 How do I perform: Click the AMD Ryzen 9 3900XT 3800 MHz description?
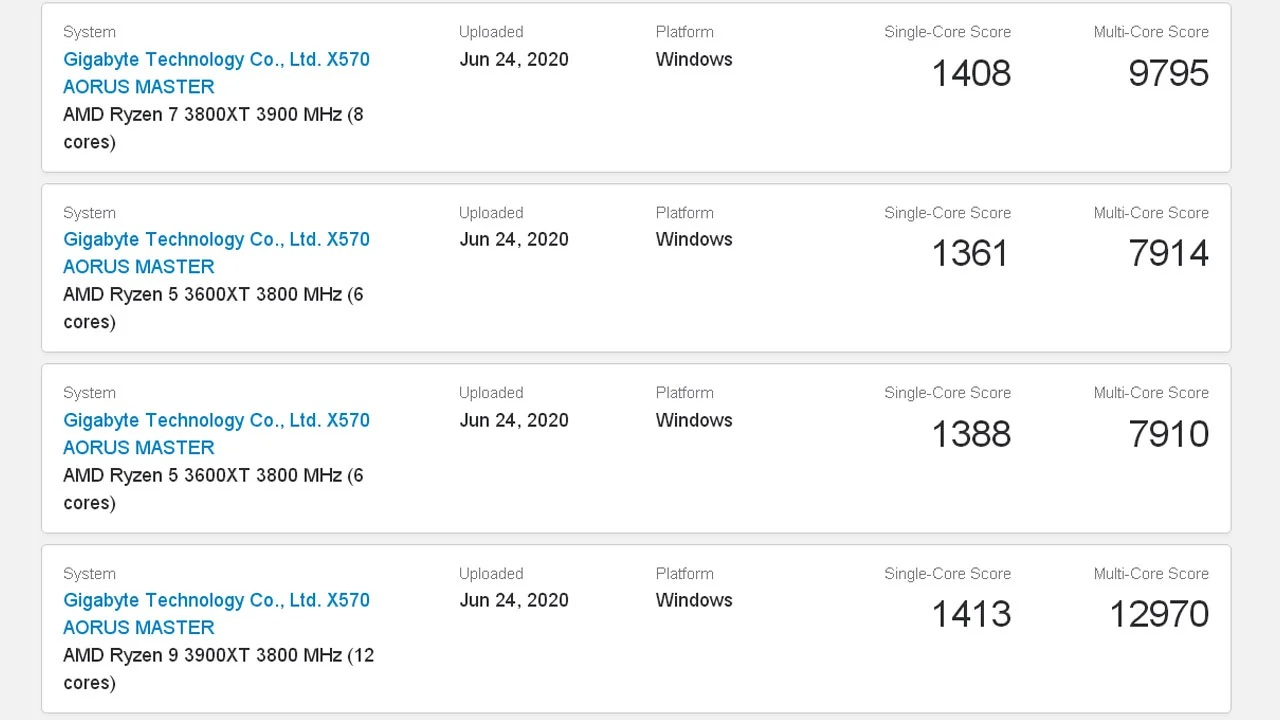pos(218,669)
